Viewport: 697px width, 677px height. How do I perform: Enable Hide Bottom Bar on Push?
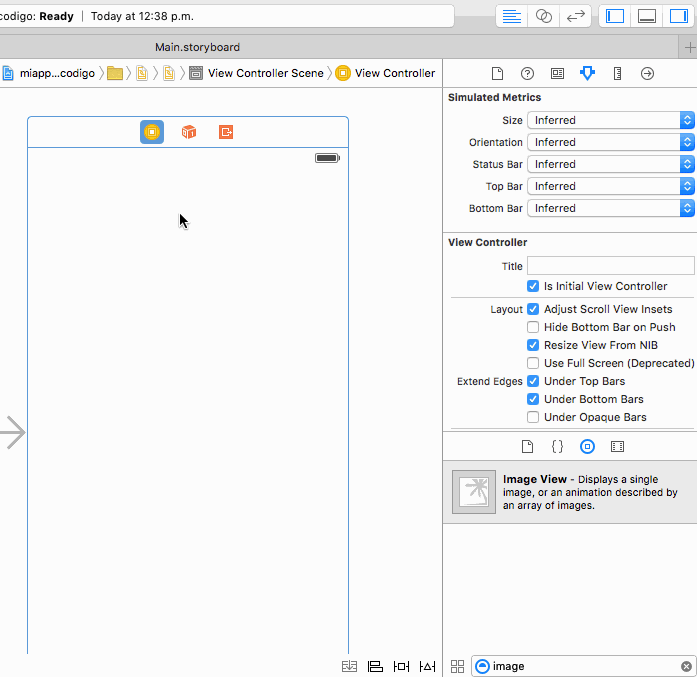pos(533,327)
